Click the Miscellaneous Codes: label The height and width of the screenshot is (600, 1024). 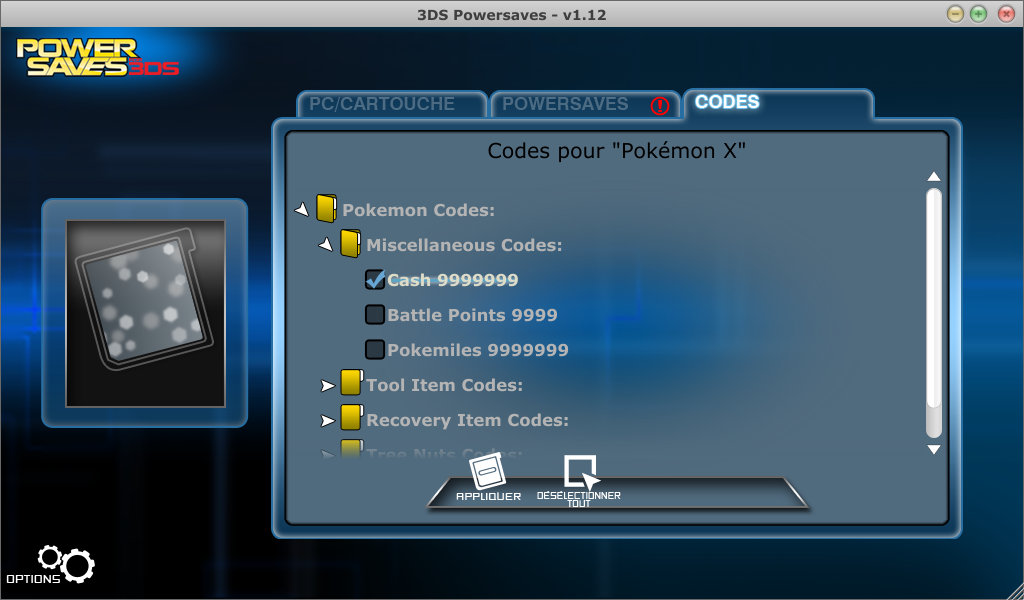pos(464,245)
